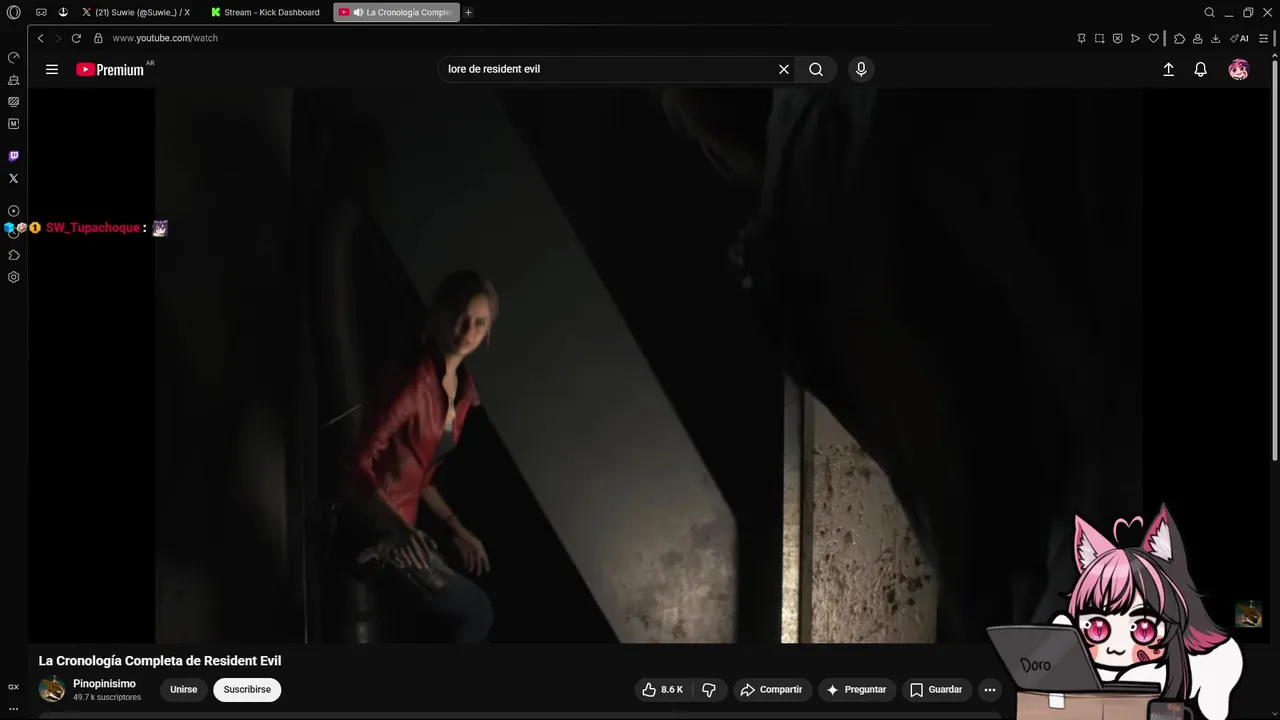Viewport: 1280px width, 720px height.
Task: Open the ad blocker shield icon
Action: pos(1117,38)
